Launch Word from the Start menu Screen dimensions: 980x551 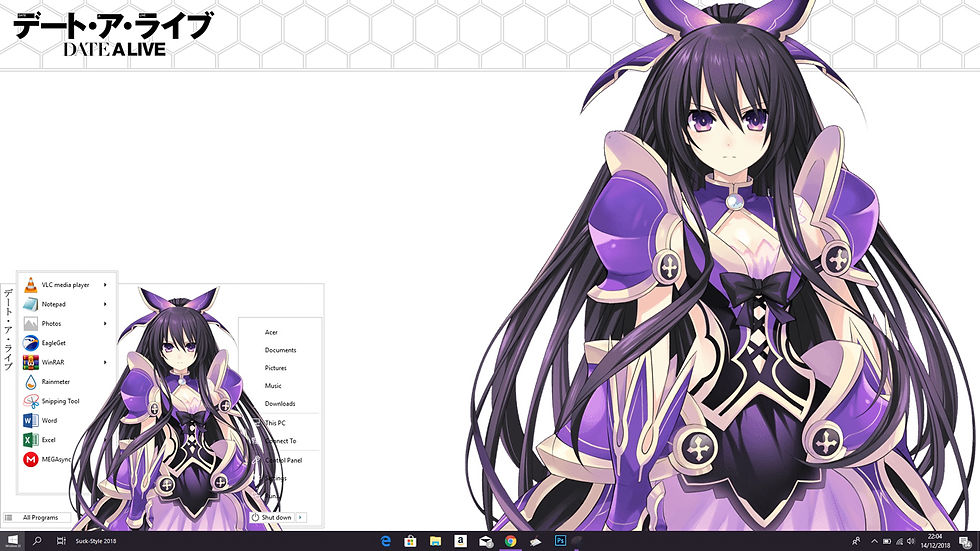(66, 420)
